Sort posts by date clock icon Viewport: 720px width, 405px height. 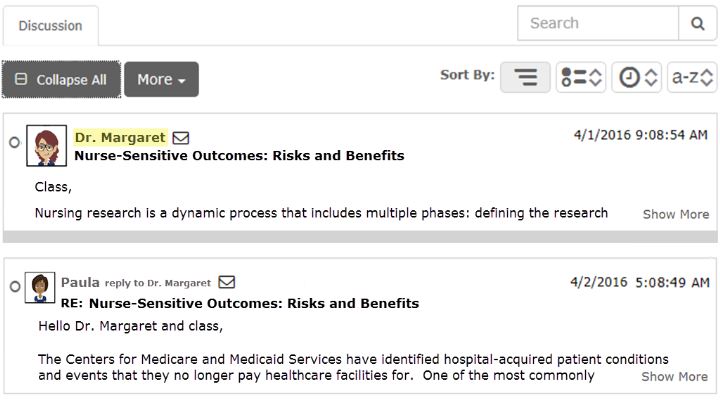pos(636,77)
